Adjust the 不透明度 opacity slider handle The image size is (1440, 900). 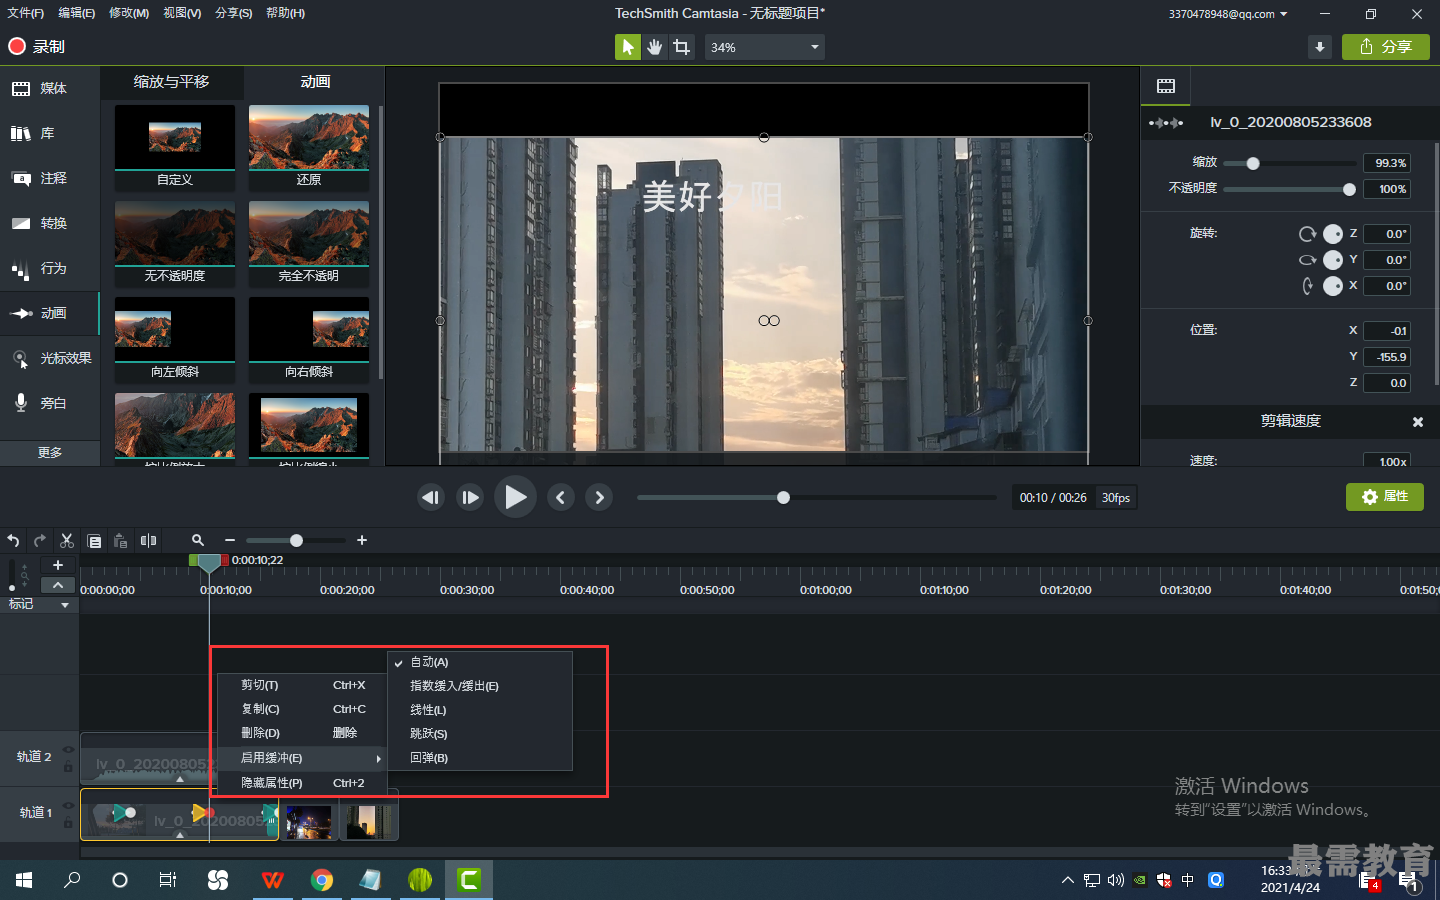click(x=1349, y=189)
